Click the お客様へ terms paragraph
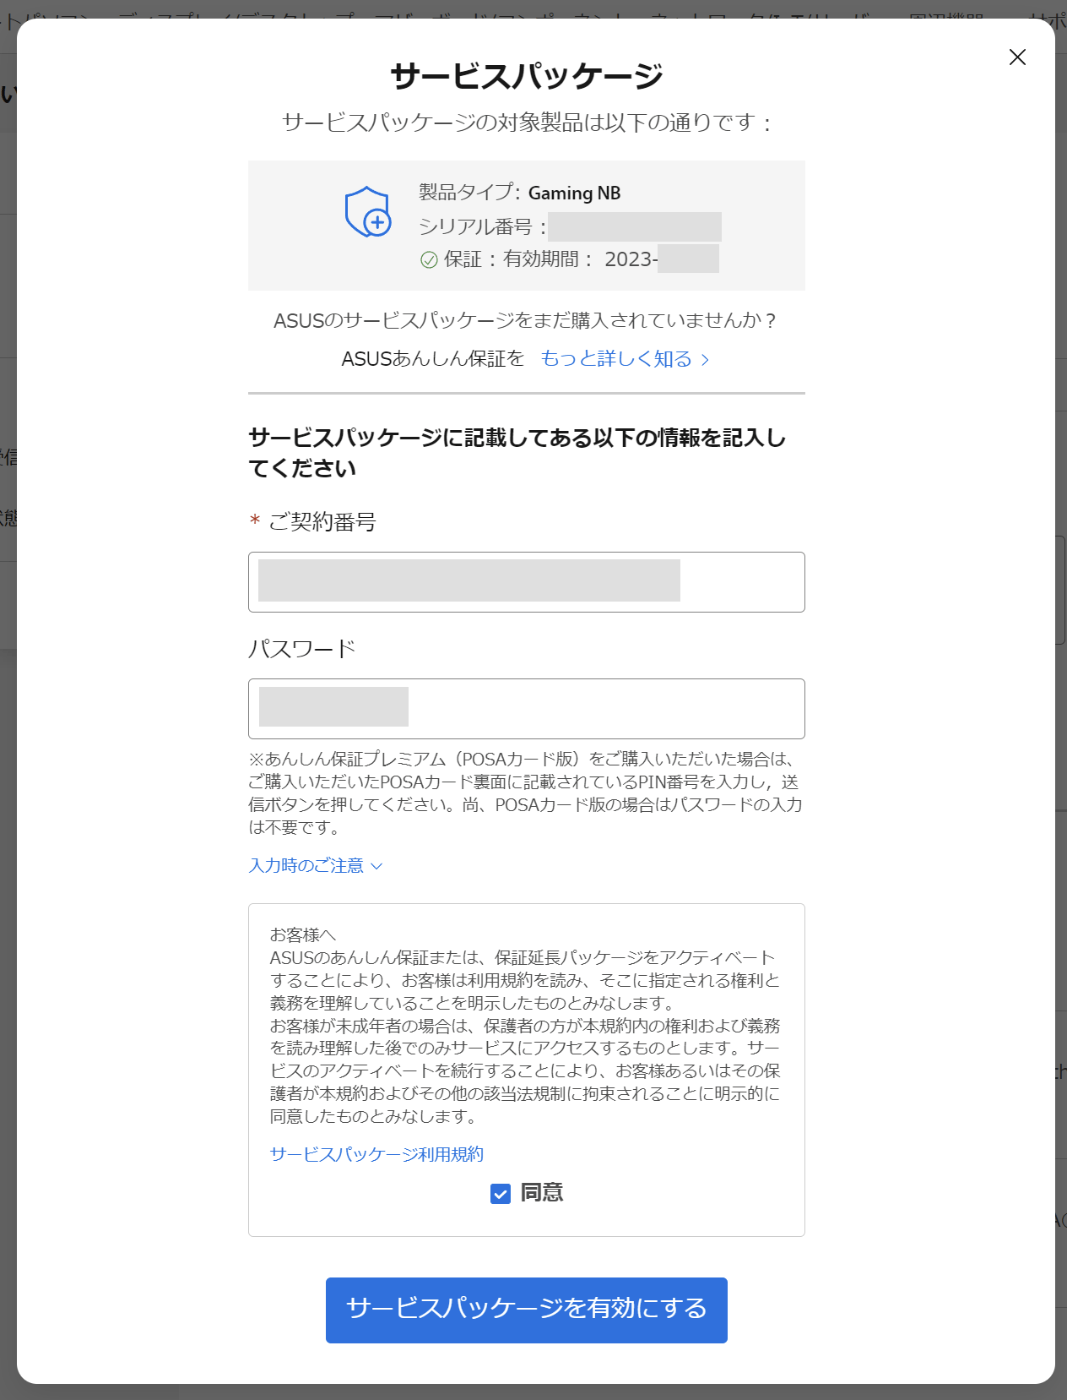1067x1400 pixels. [525, 1026]
